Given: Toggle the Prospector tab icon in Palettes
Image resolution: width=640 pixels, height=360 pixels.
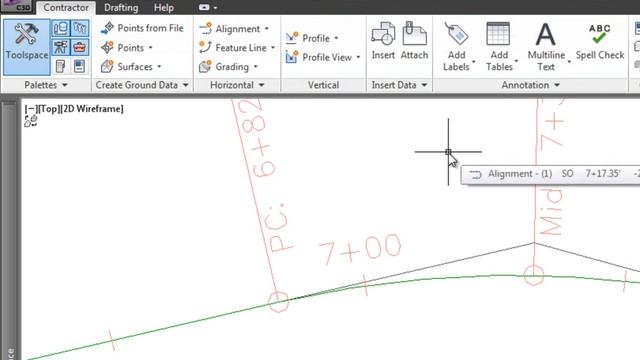Looking at the screenshot, I should tap(61, 28).
